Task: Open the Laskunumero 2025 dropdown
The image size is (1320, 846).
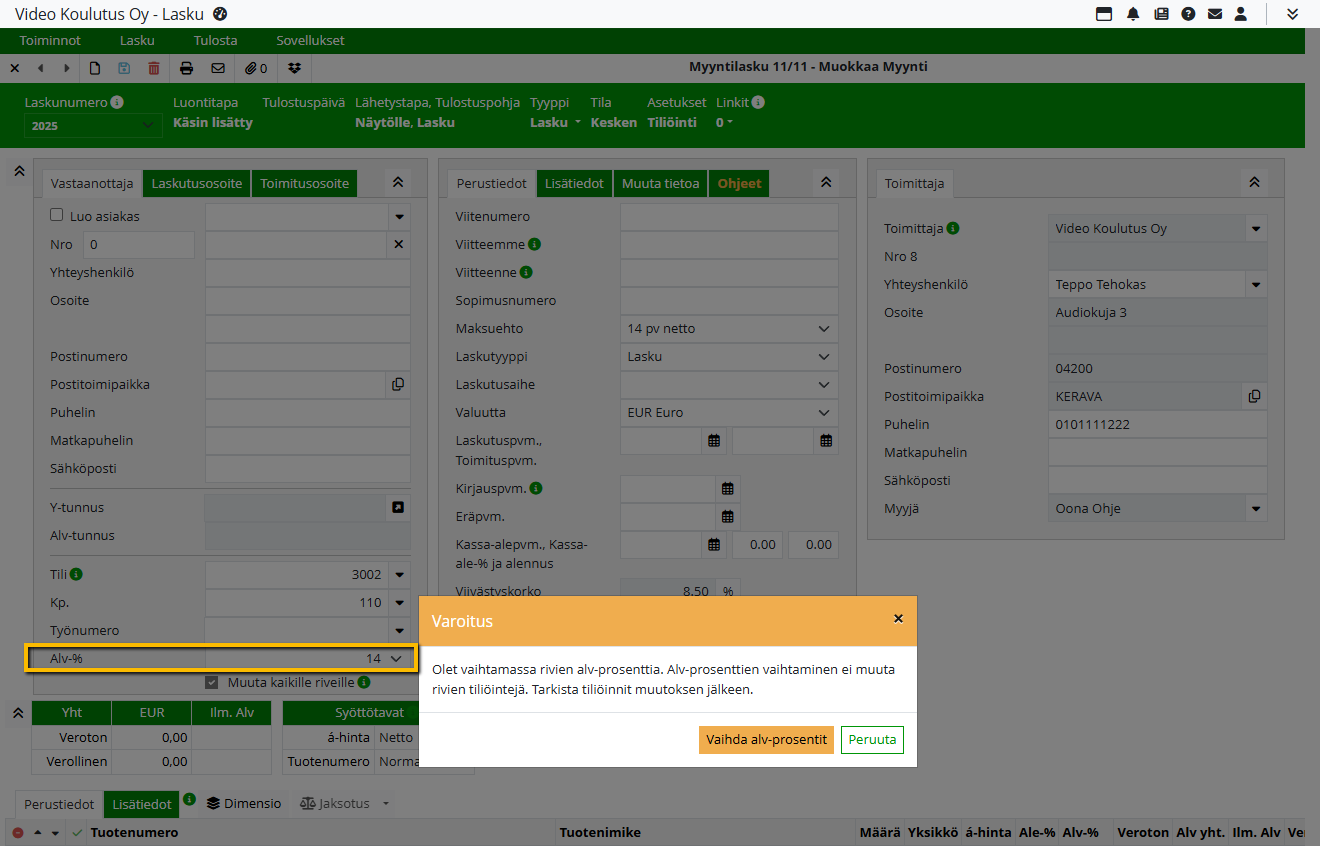Action: click(92, 126)
